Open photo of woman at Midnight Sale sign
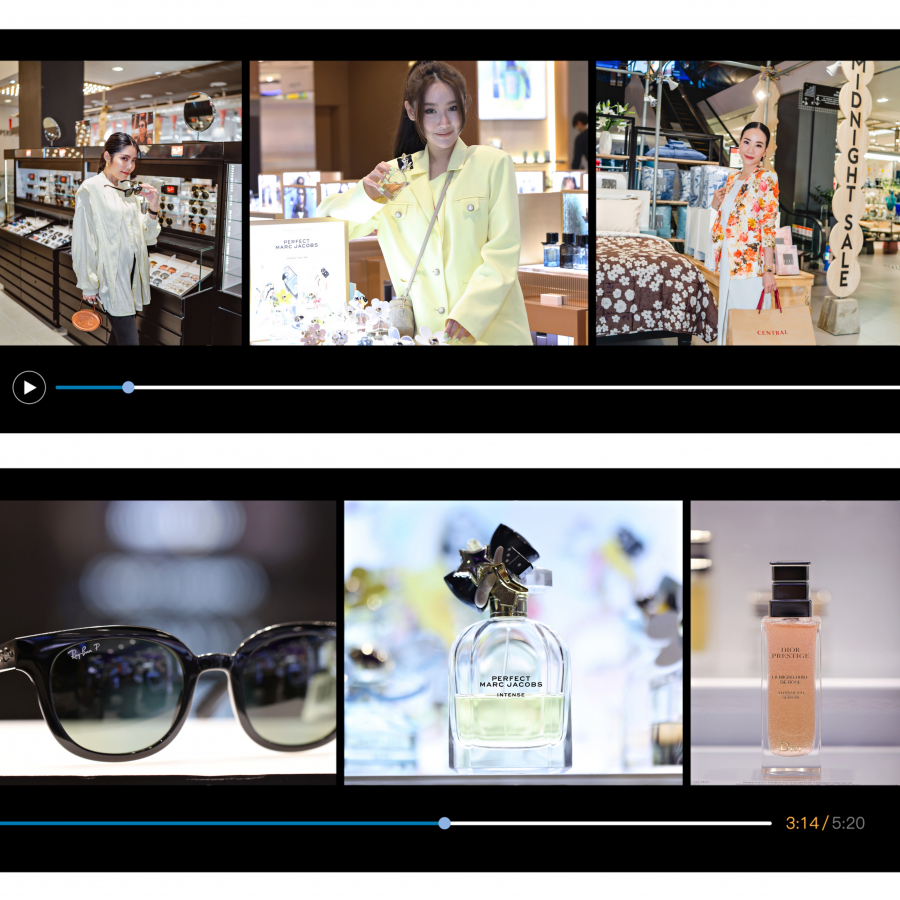The height and width of the screenshot is (900, 900). point(748,203)
